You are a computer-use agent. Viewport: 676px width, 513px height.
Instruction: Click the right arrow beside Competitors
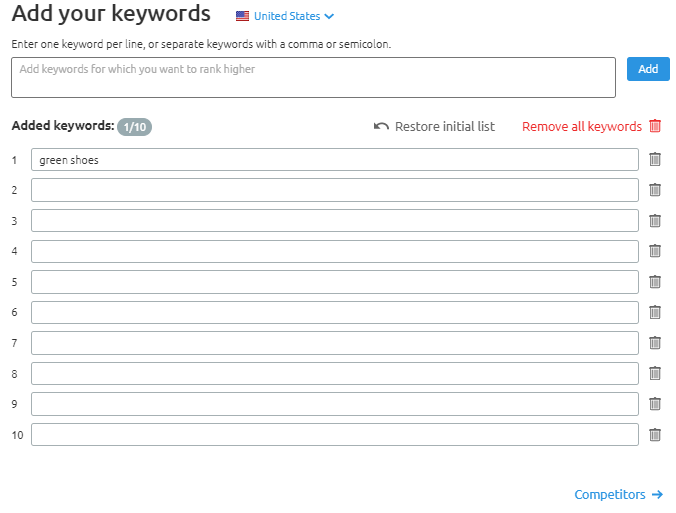657,494
